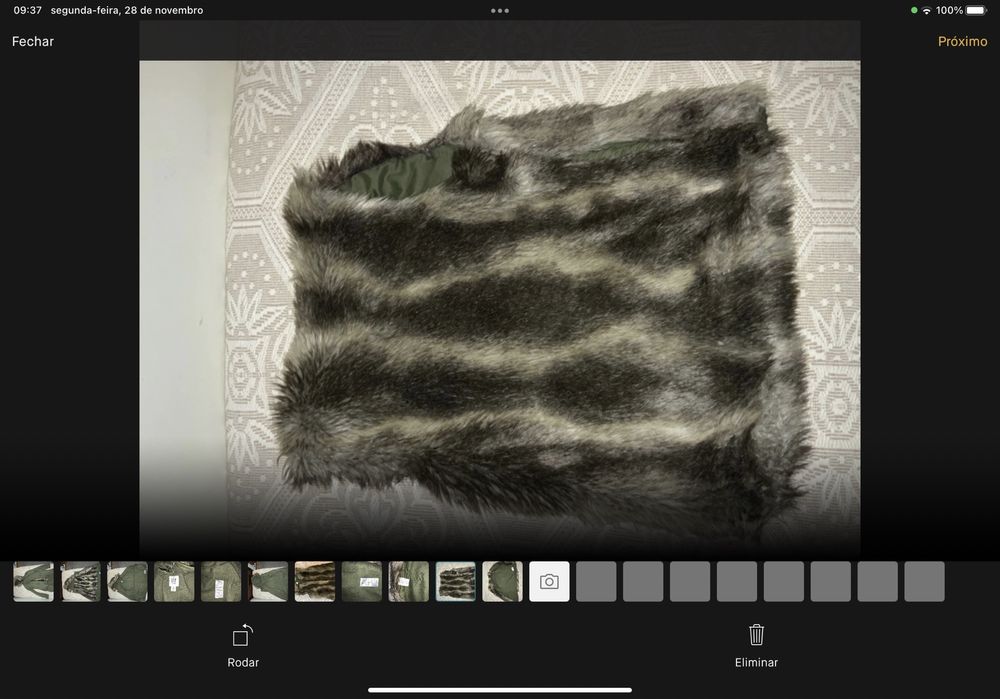1000x699 pixels.
Task: Tap the Wi-Fi status icon
Action: point(927,10)
